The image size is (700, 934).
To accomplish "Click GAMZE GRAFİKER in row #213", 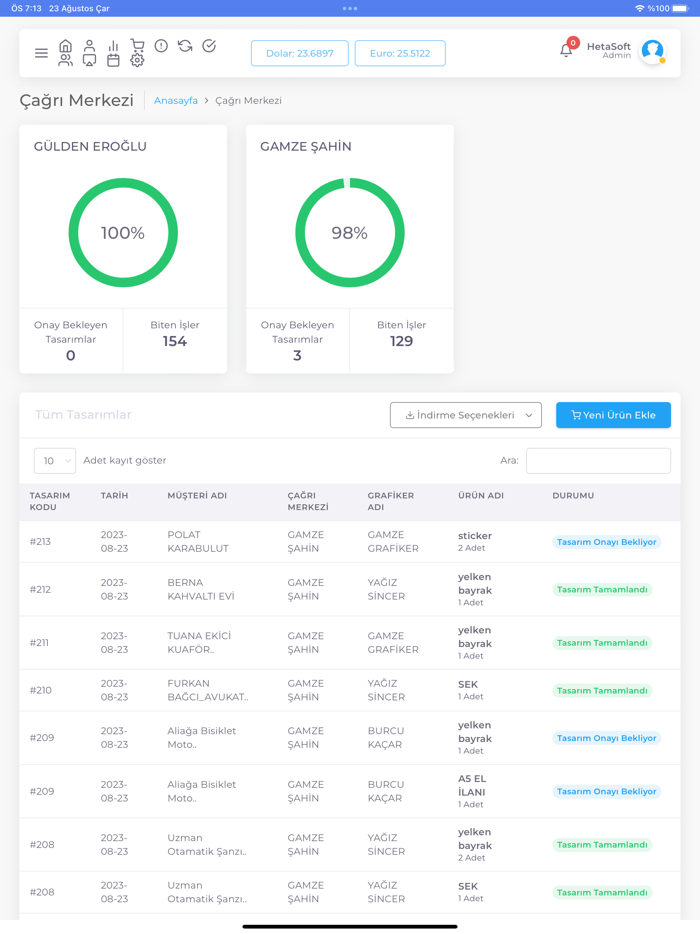I will click(x=393, y=541).
